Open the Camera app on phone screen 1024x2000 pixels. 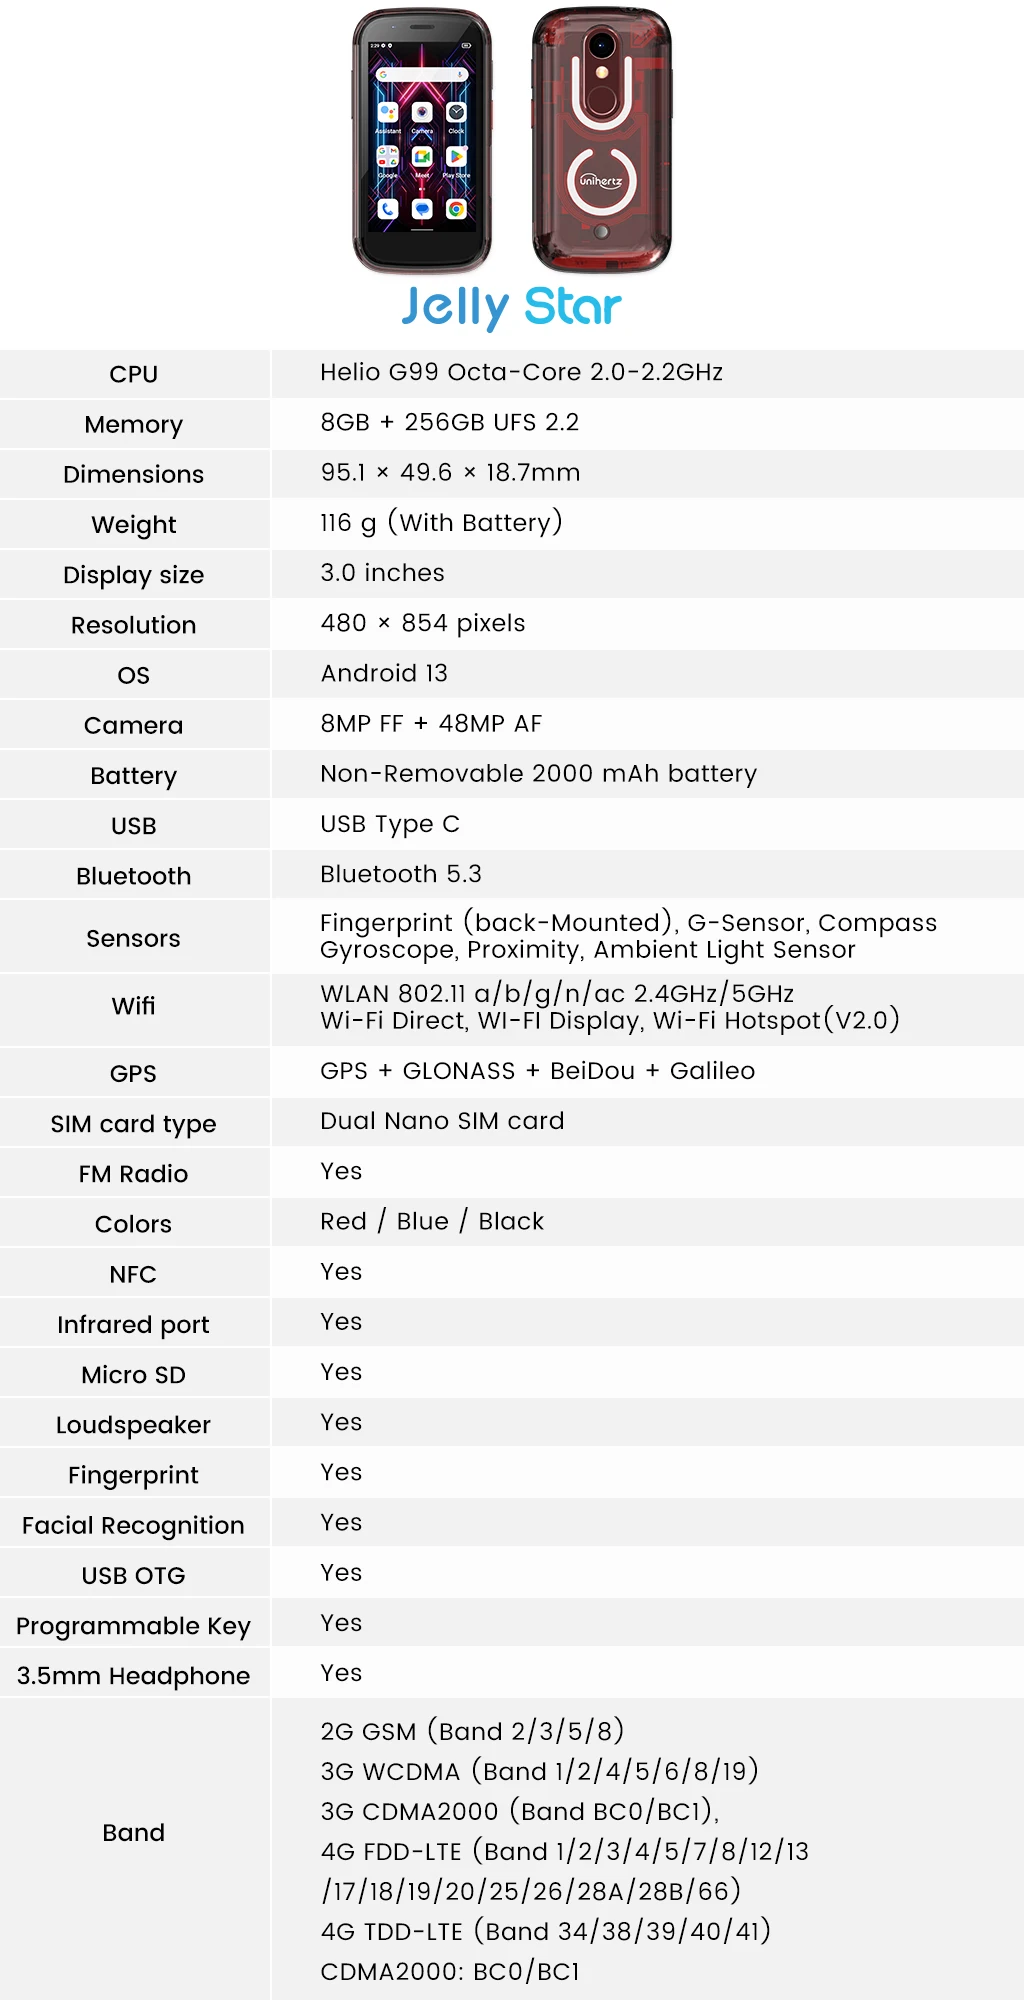pos(422,114)
